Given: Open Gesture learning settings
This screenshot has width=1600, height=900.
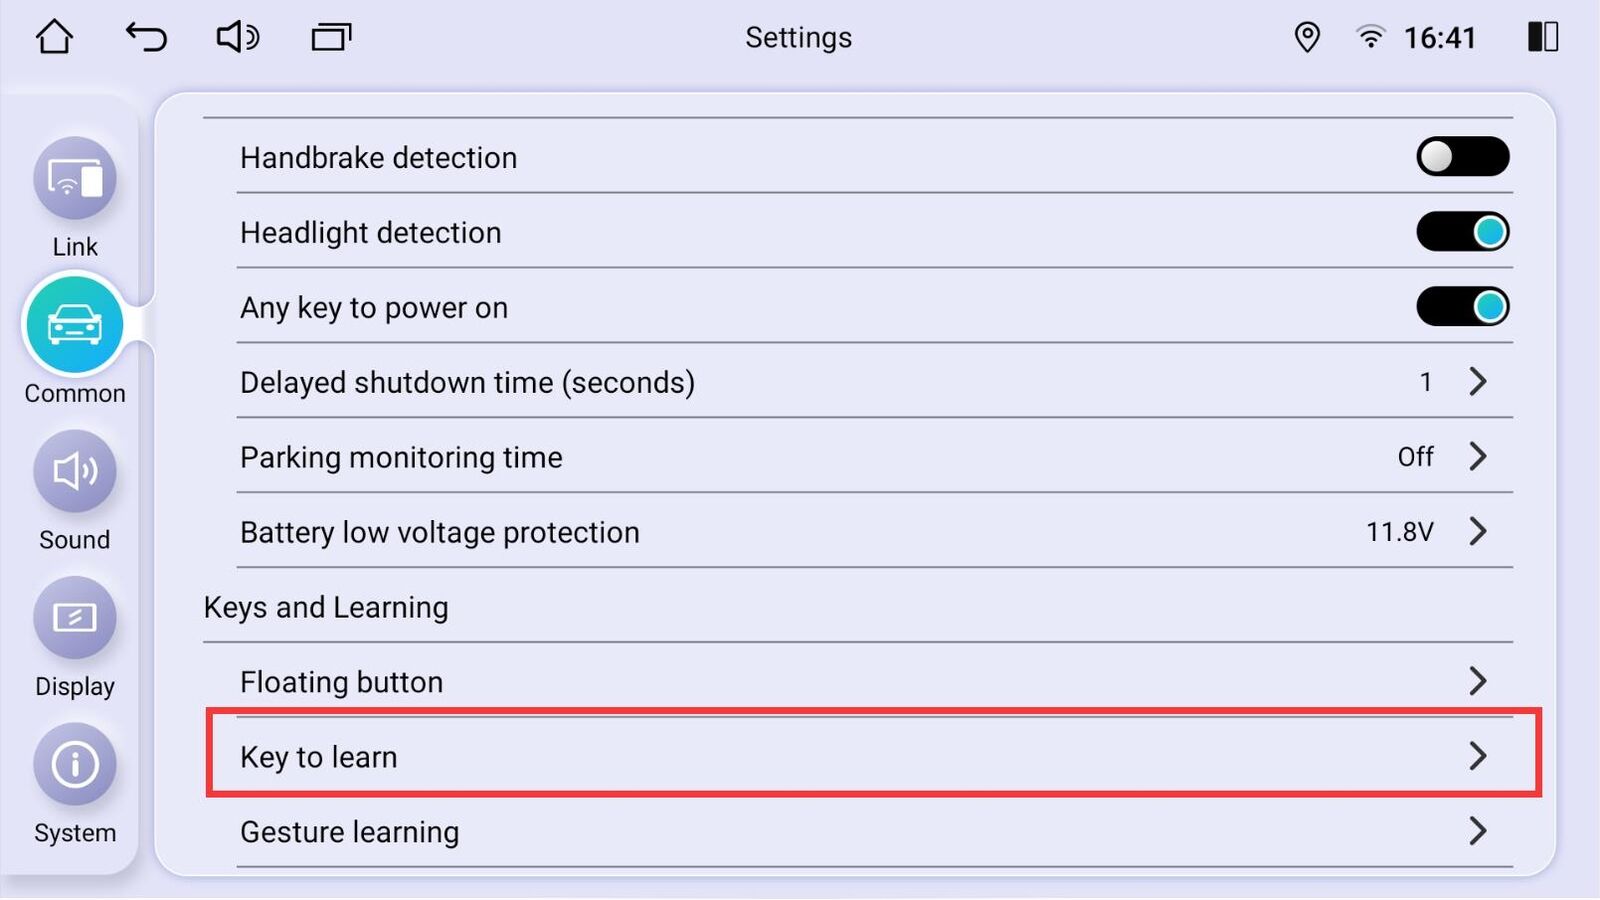Looking at the screenshot, I should [x=1479, y=831].
